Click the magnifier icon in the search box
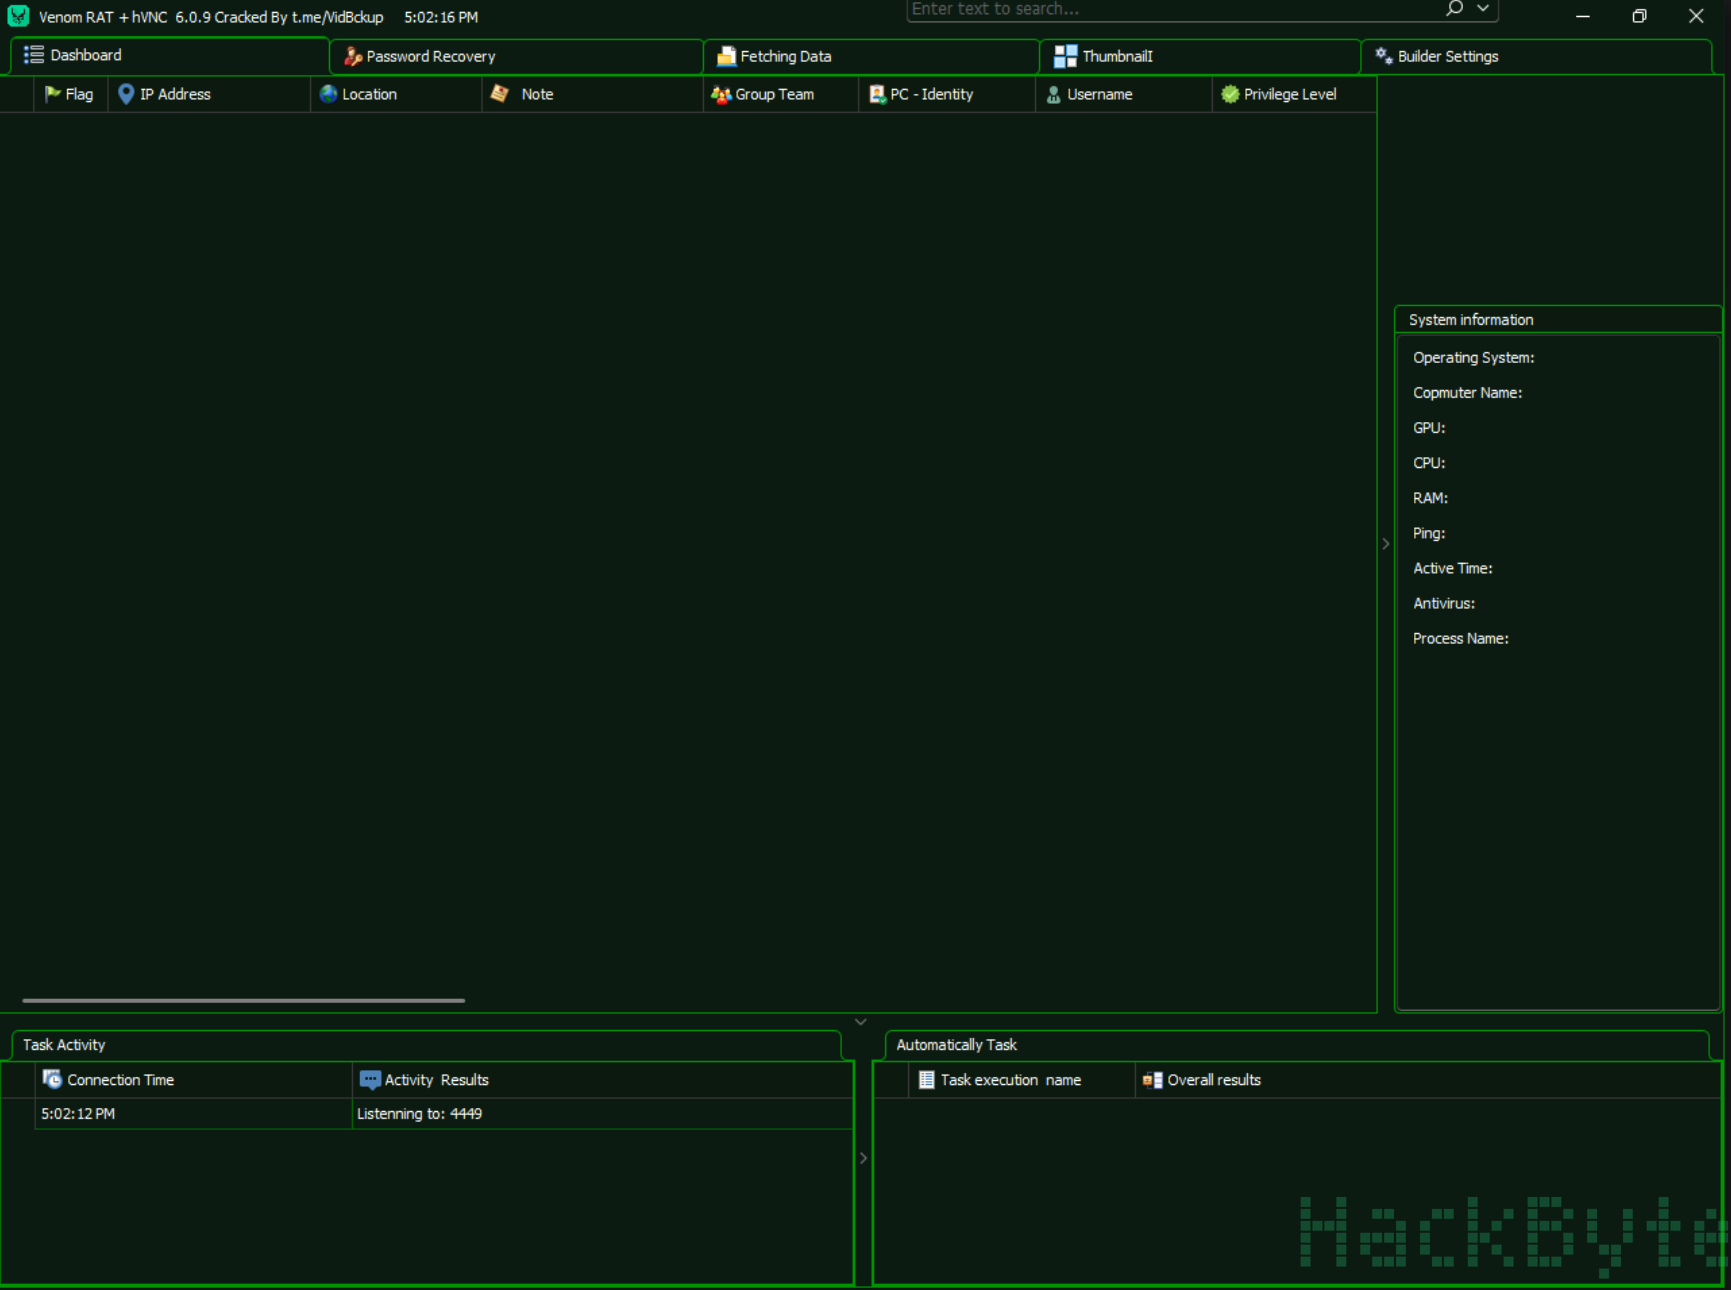 click(1454, 9)
